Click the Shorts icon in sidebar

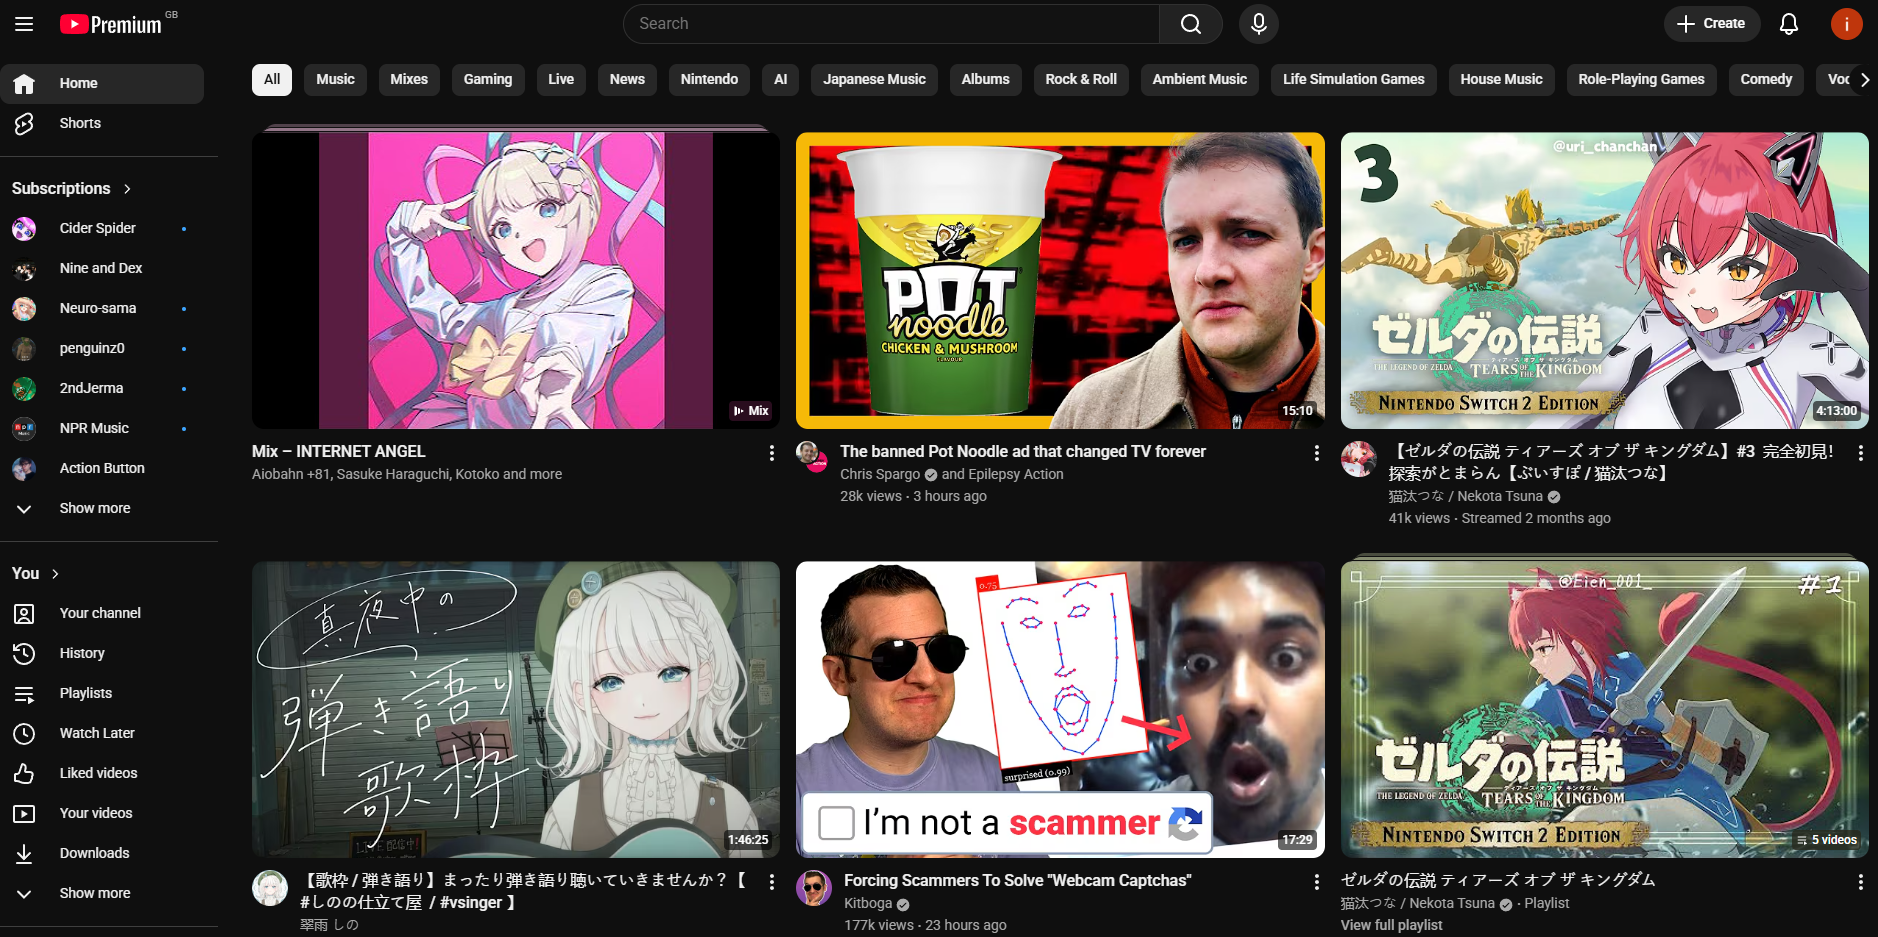click(x=24, y=123)
